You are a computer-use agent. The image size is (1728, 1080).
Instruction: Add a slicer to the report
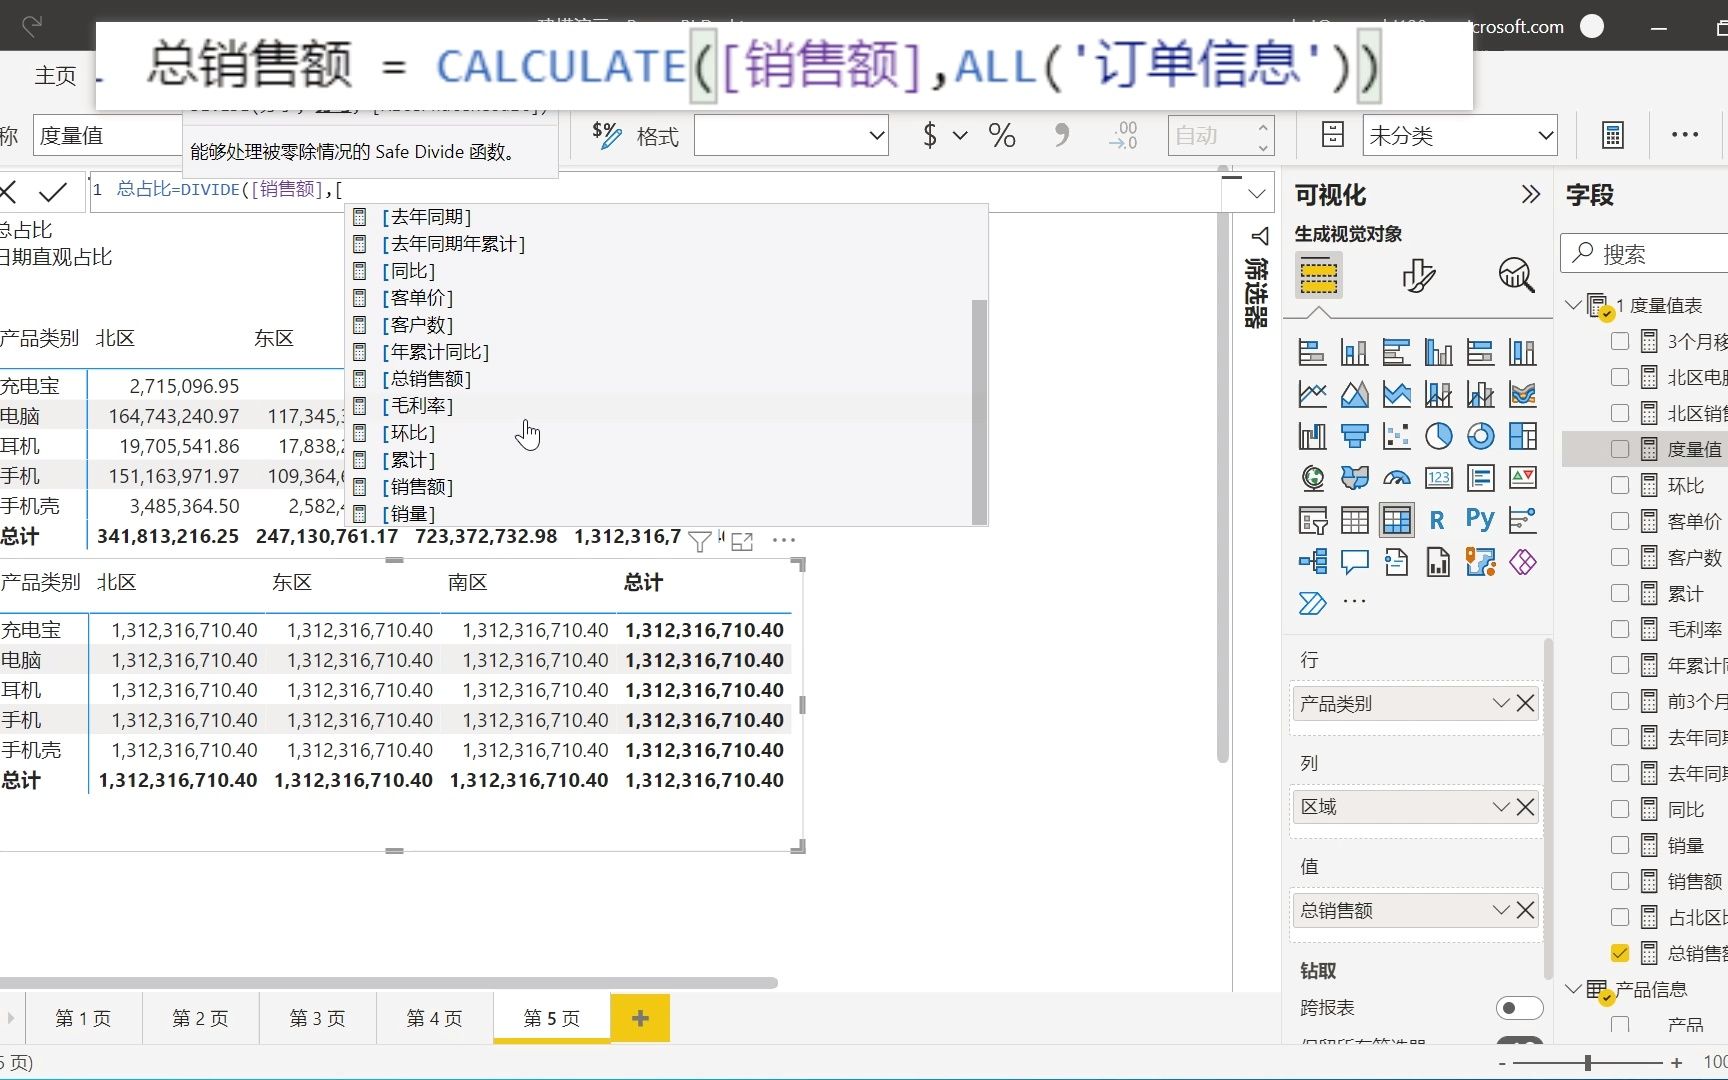coord(1312,520)
